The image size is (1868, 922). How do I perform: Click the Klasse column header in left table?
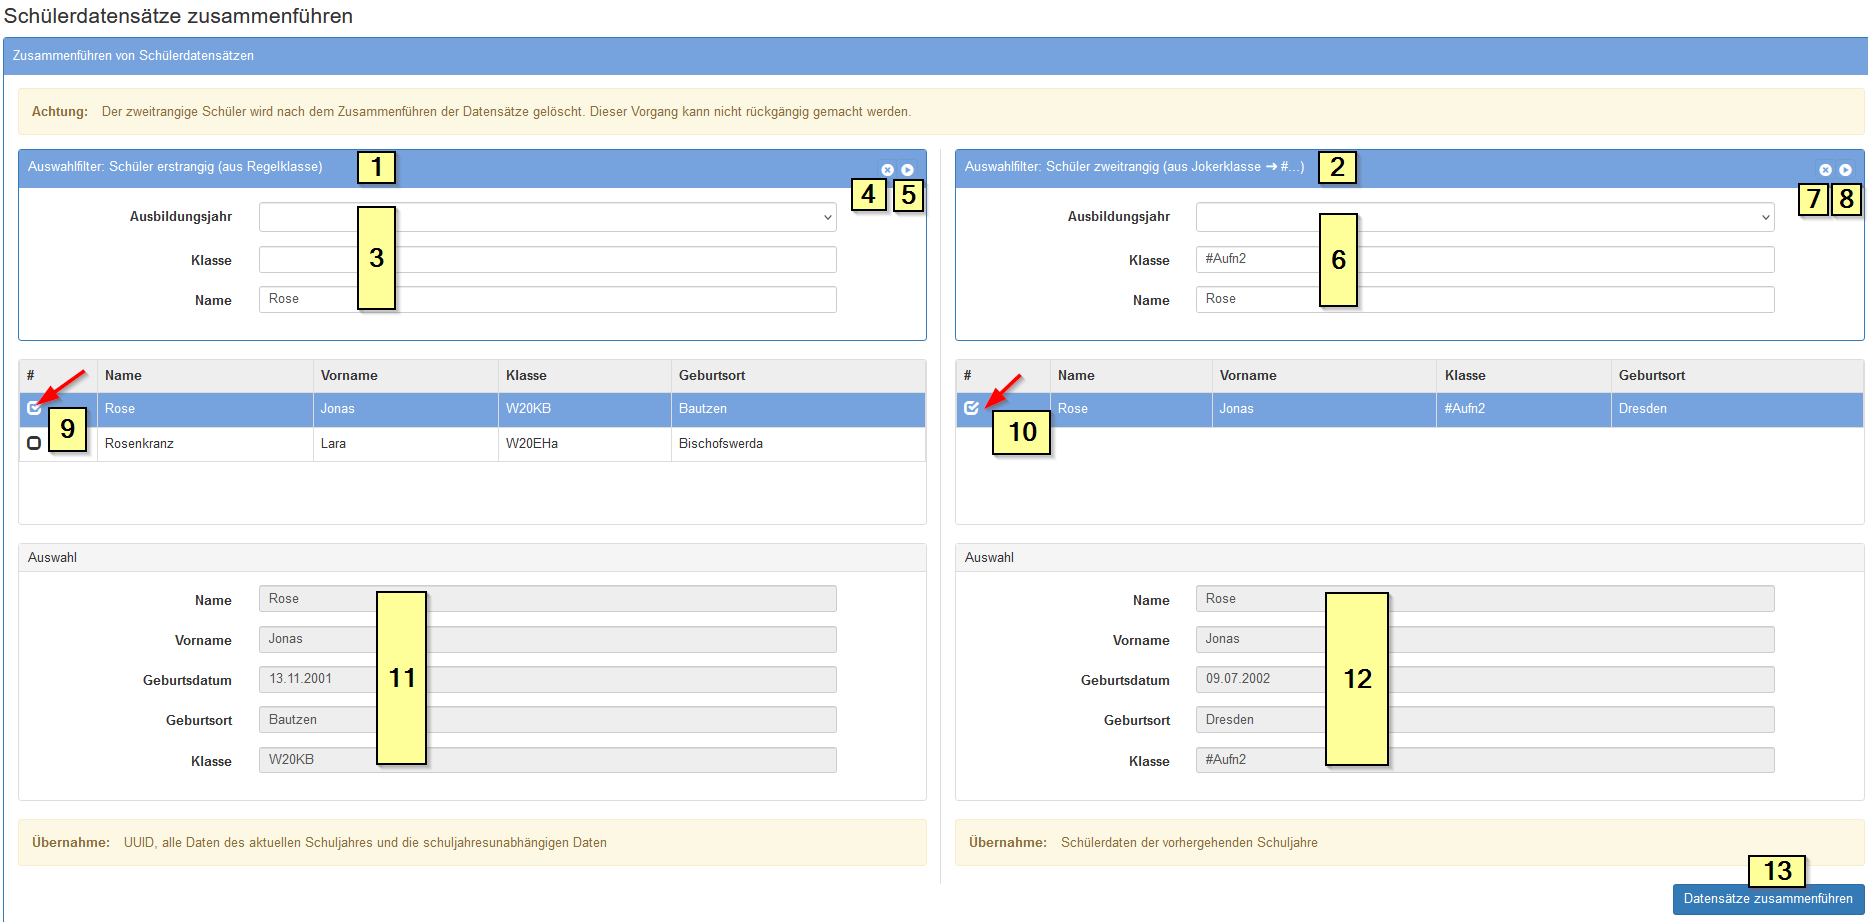pos(526,376)
